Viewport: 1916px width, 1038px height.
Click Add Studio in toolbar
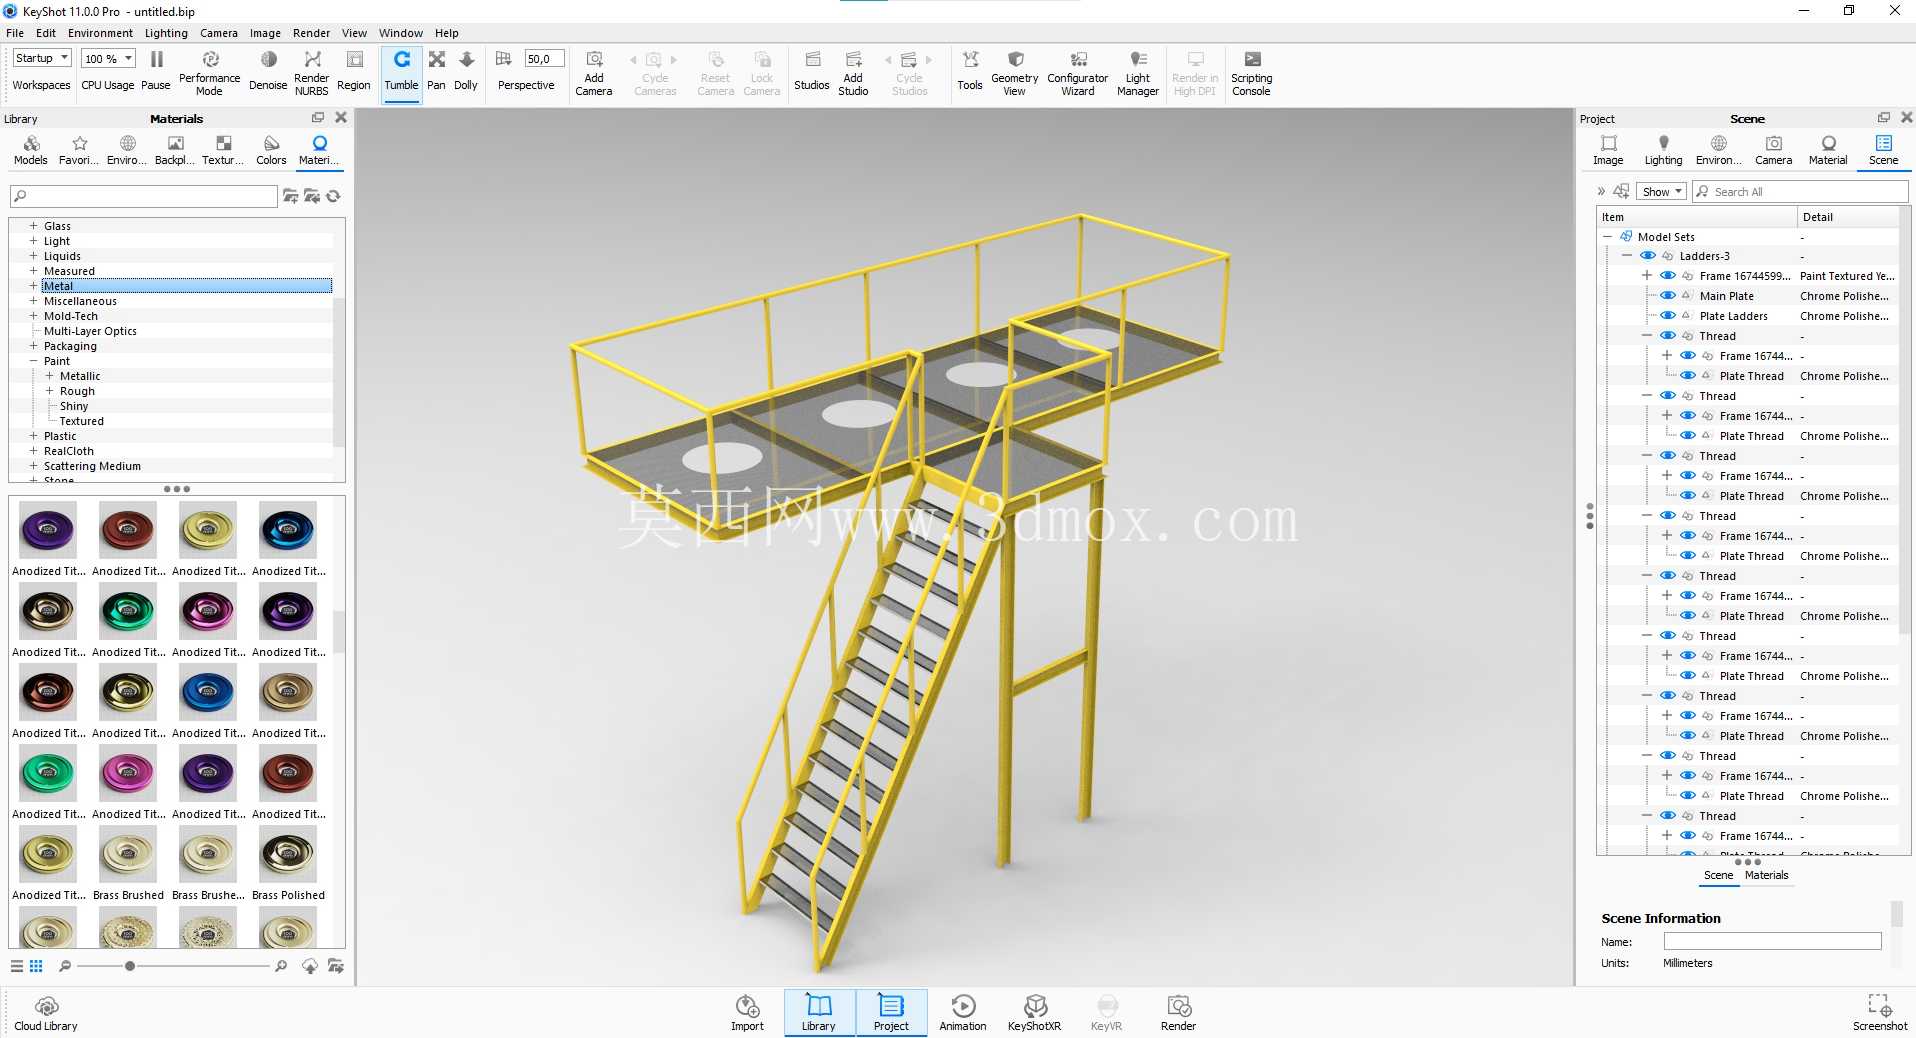(853, 71)
